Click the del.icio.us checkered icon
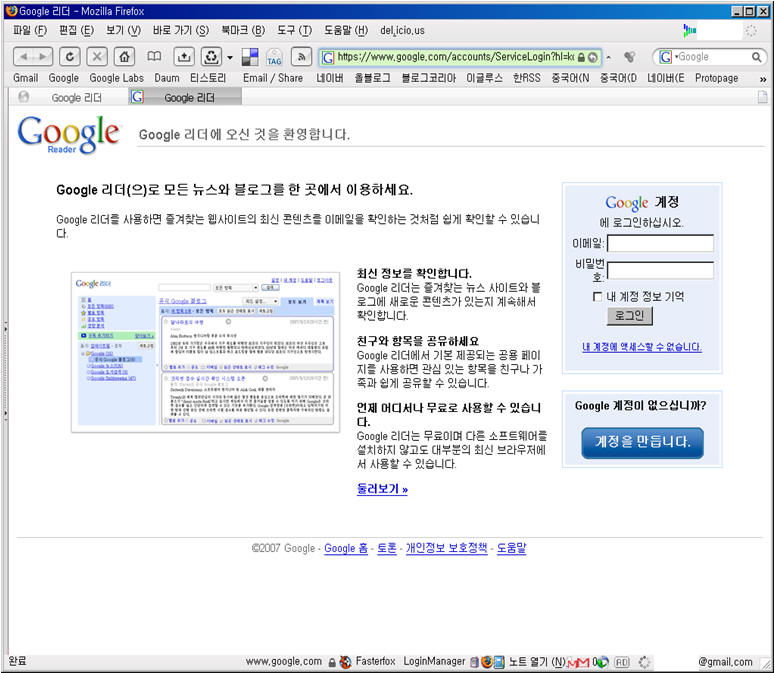The height and width of the screenshot is (673, 775). [250, 57]
